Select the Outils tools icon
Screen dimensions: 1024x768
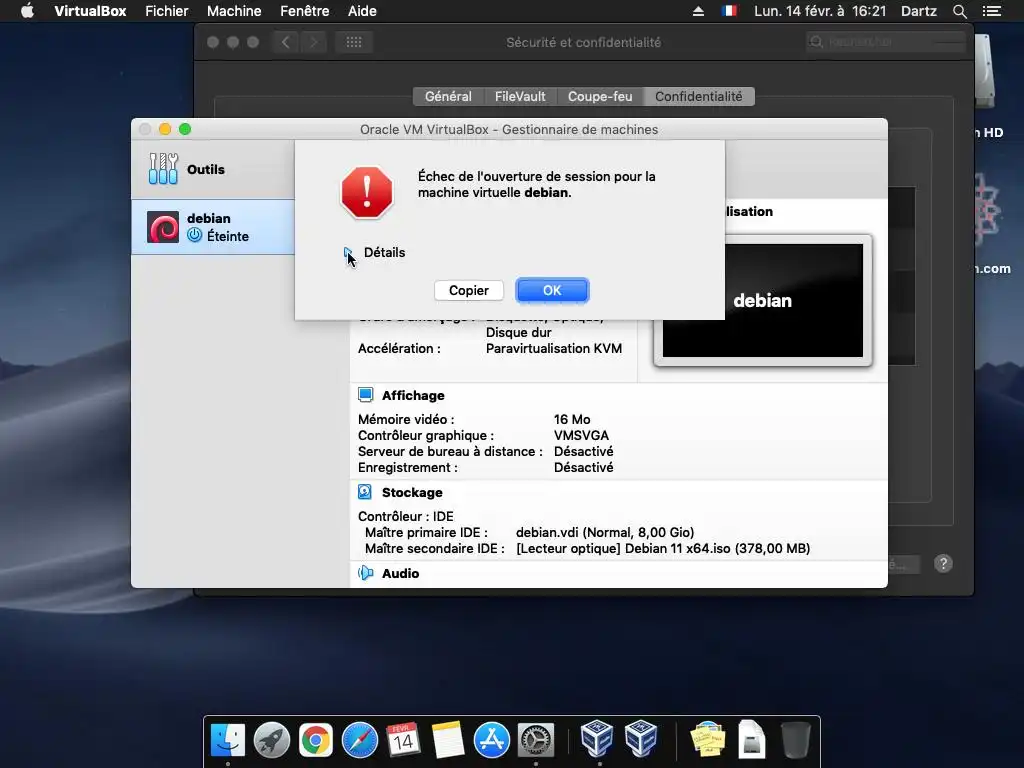pyautogui.click(x=163, y=168)
